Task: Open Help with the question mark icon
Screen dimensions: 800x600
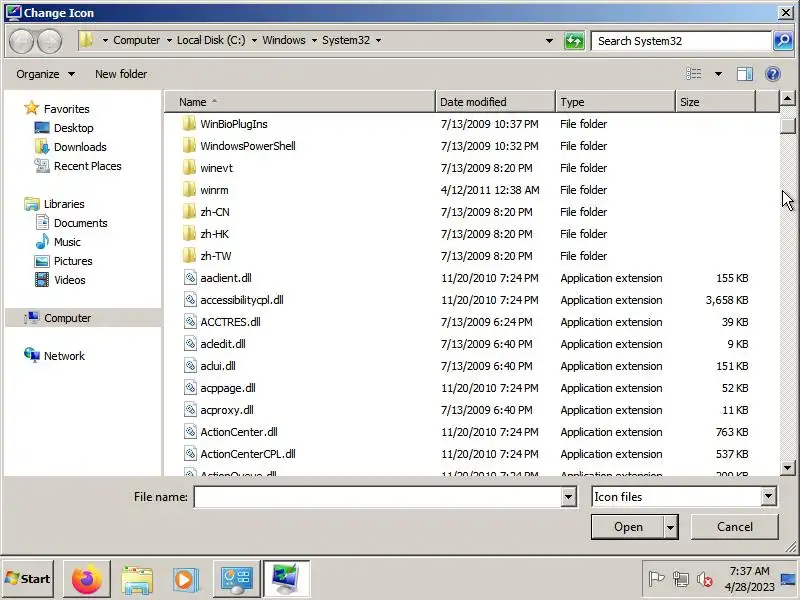Action: coord(773,74)
